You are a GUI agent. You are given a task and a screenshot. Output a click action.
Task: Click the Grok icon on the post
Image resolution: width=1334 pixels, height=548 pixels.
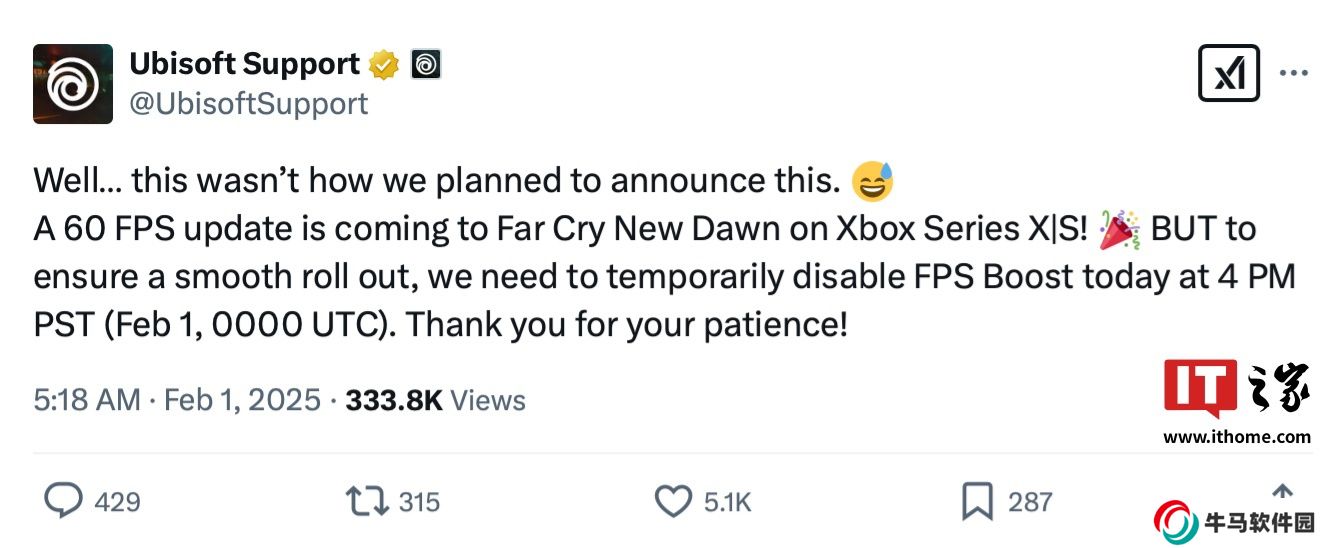(x=1229, y=74)
